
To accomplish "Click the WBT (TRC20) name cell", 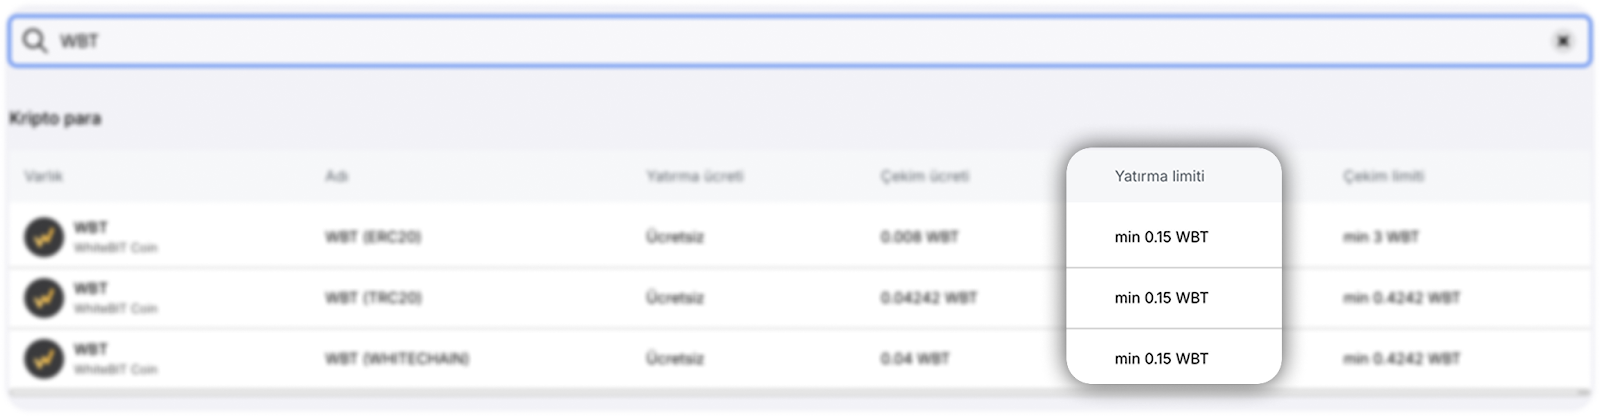I will point(373,298).
